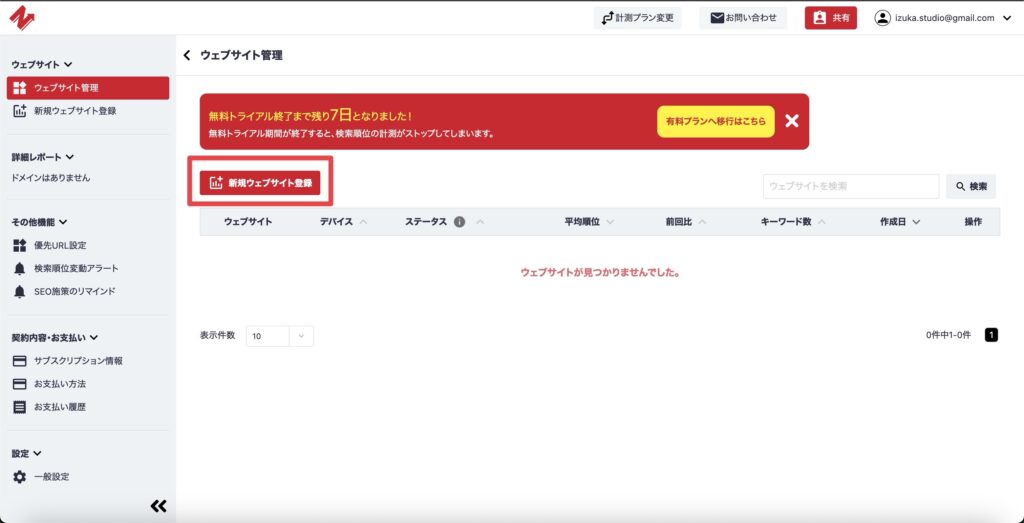Click the back arrow beside ウェブサイト管理
This screenshot has width=1024, height=523.
point(187,55)
